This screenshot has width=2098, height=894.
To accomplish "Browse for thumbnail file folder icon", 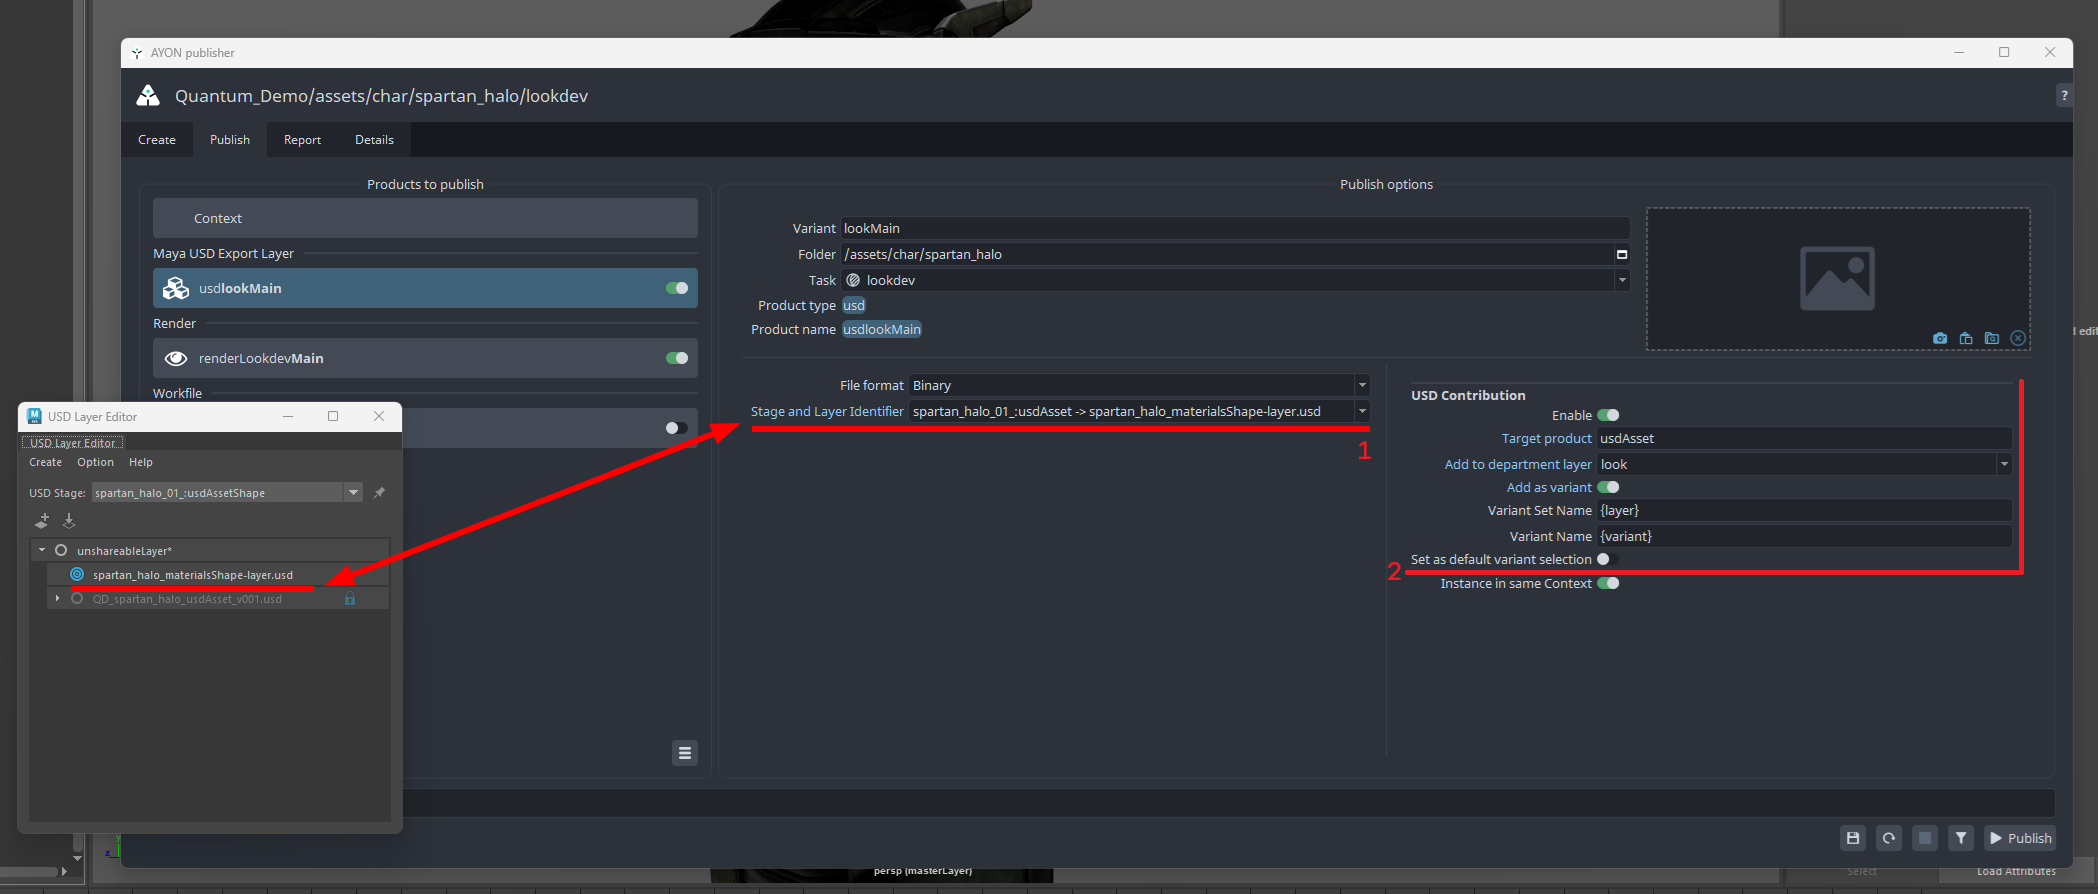I will (1992, 338).
